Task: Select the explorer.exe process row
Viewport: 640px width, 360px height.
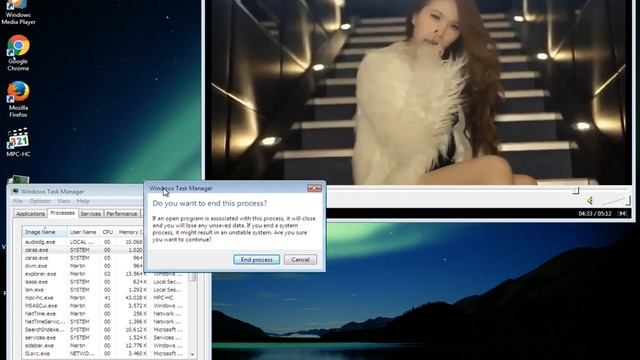Action: pos(106,274)
